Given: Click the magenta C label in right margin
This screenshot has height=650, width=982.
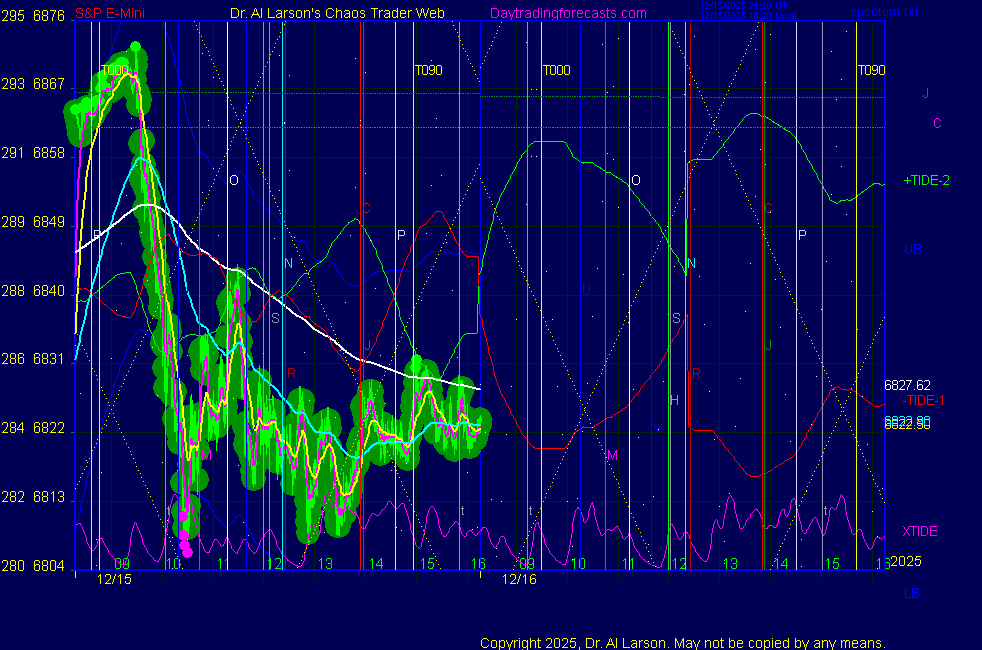Looking at the screenshot, I should [937, 123].
